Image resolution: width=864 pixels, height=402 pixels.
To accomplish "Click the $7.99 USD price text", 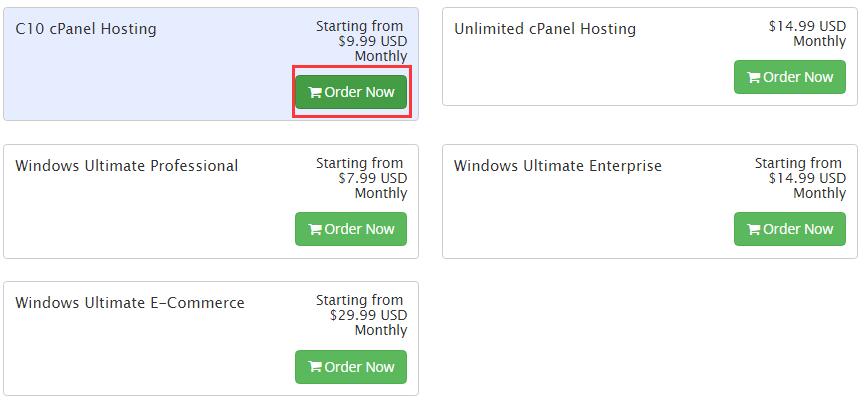I will point(372,178).
